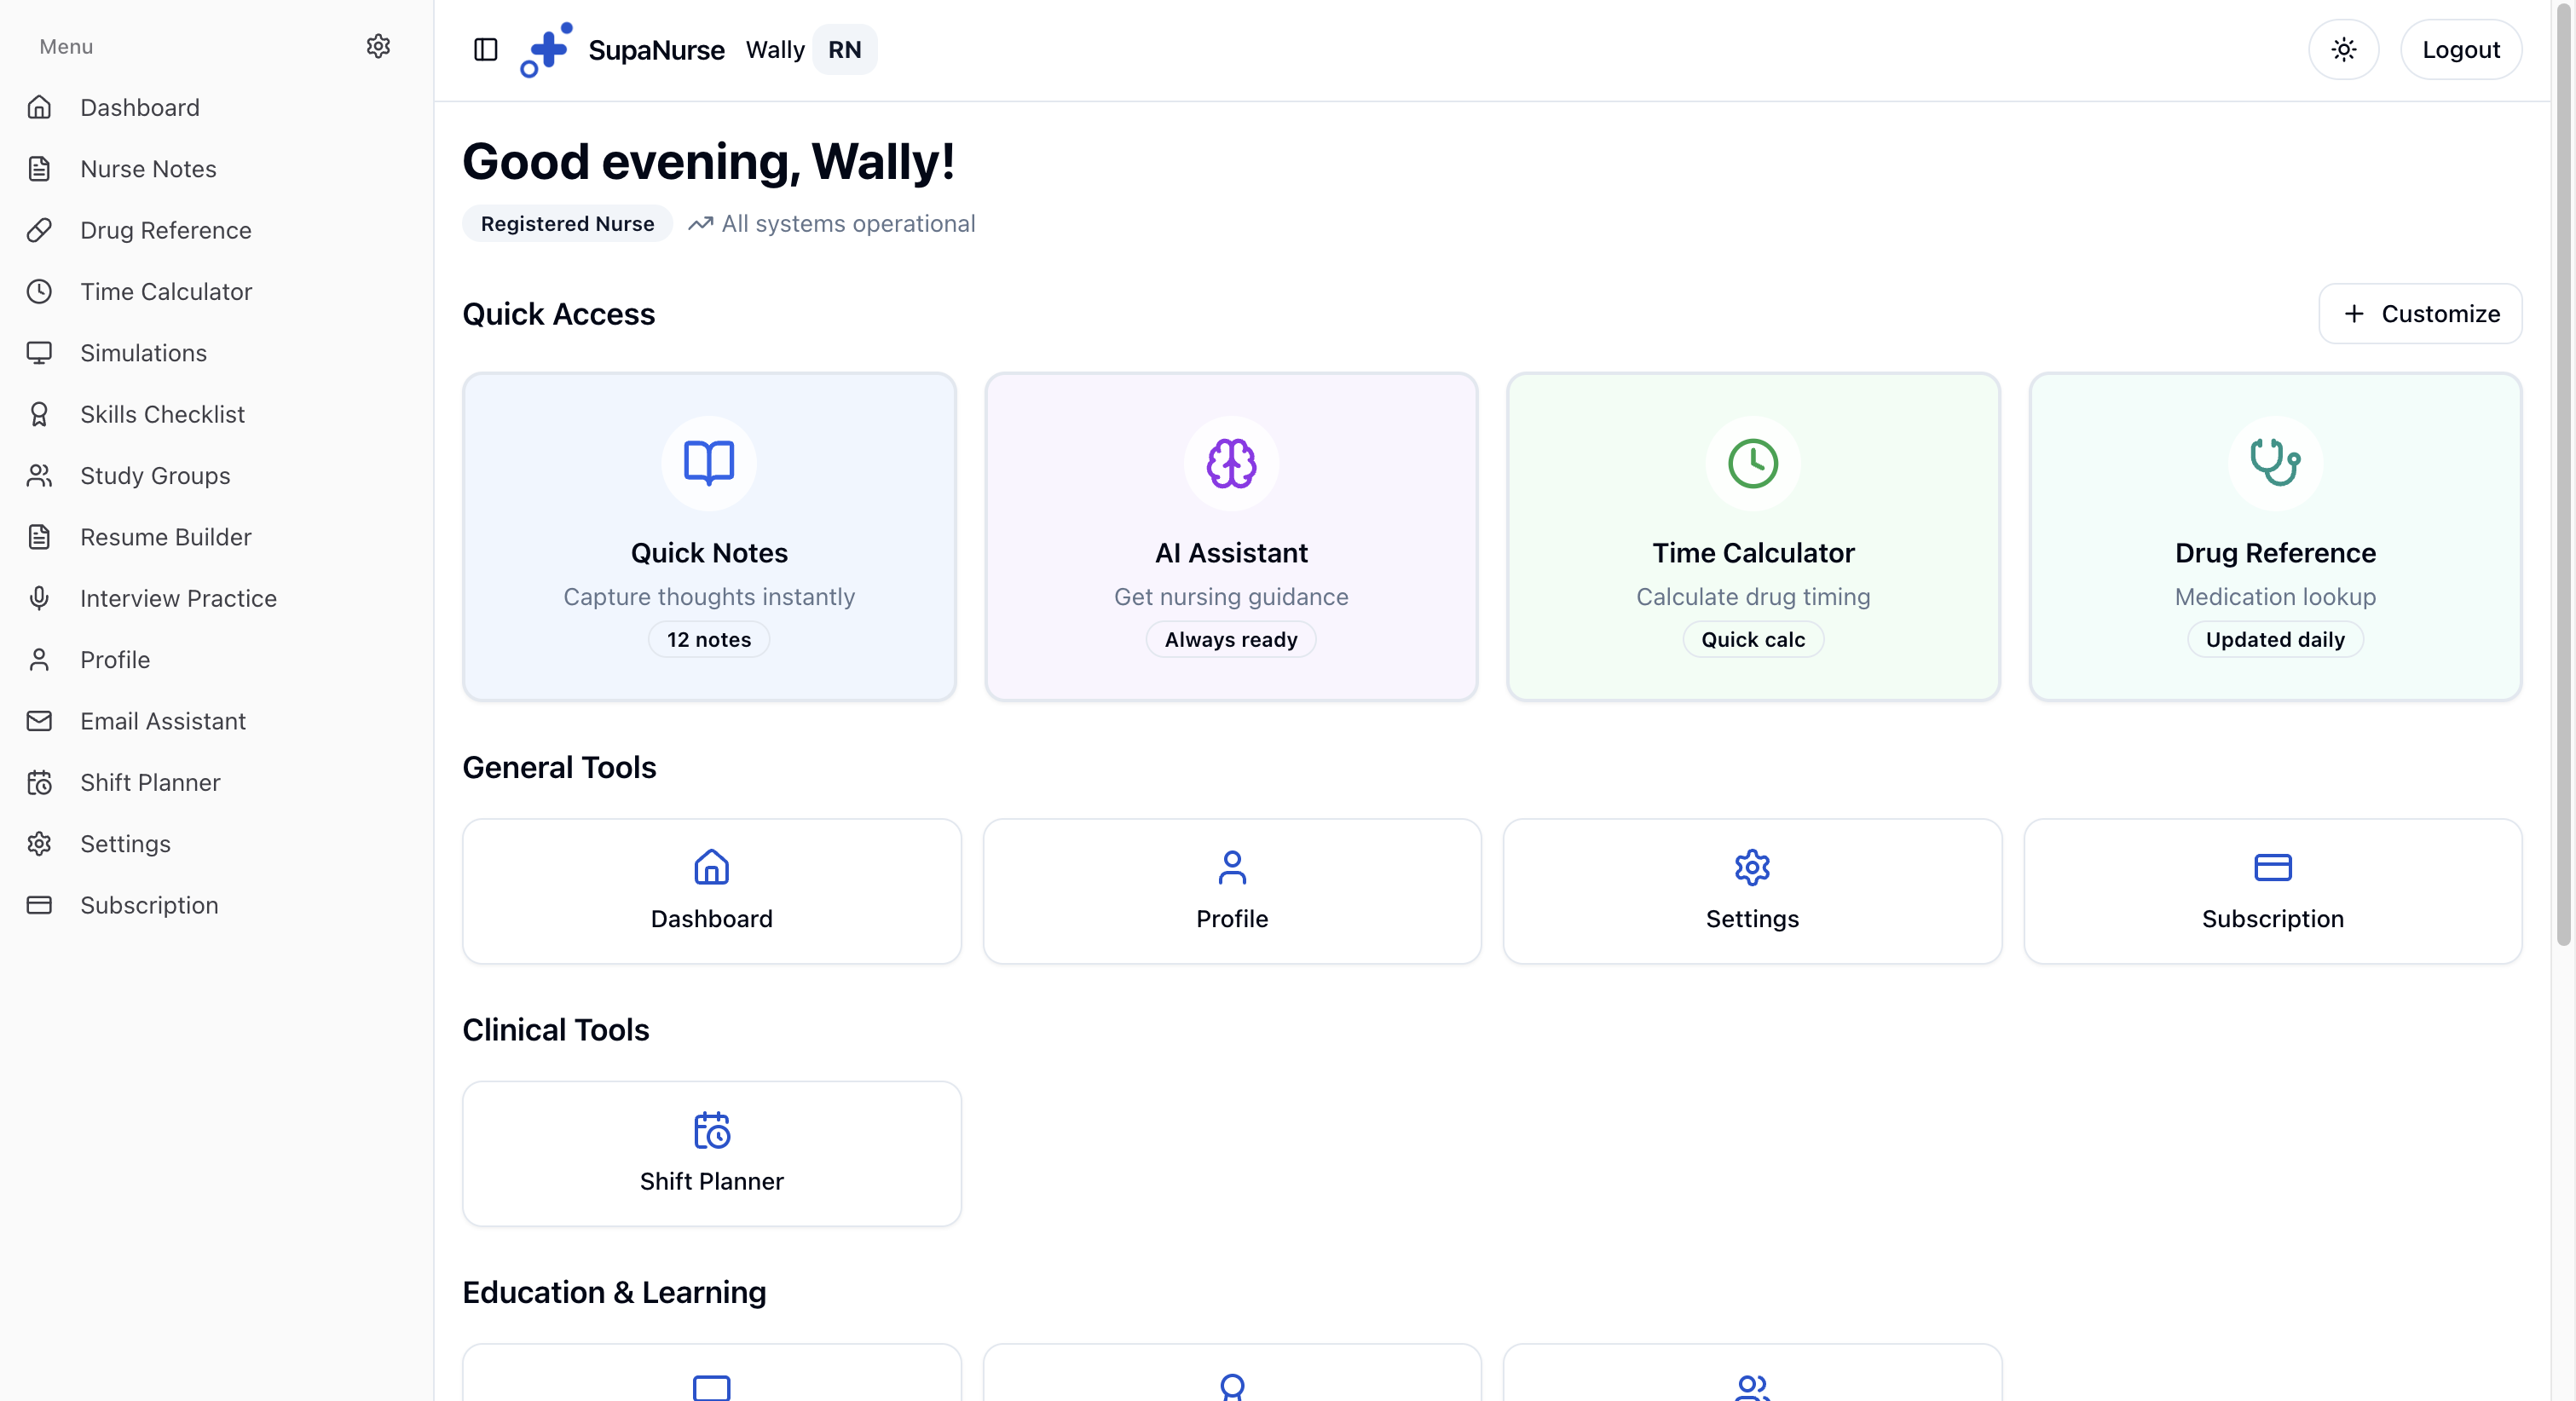Select Simulations in the sidebar menu
Viewport: 2576px width, 1401px height.
[143, 352]
